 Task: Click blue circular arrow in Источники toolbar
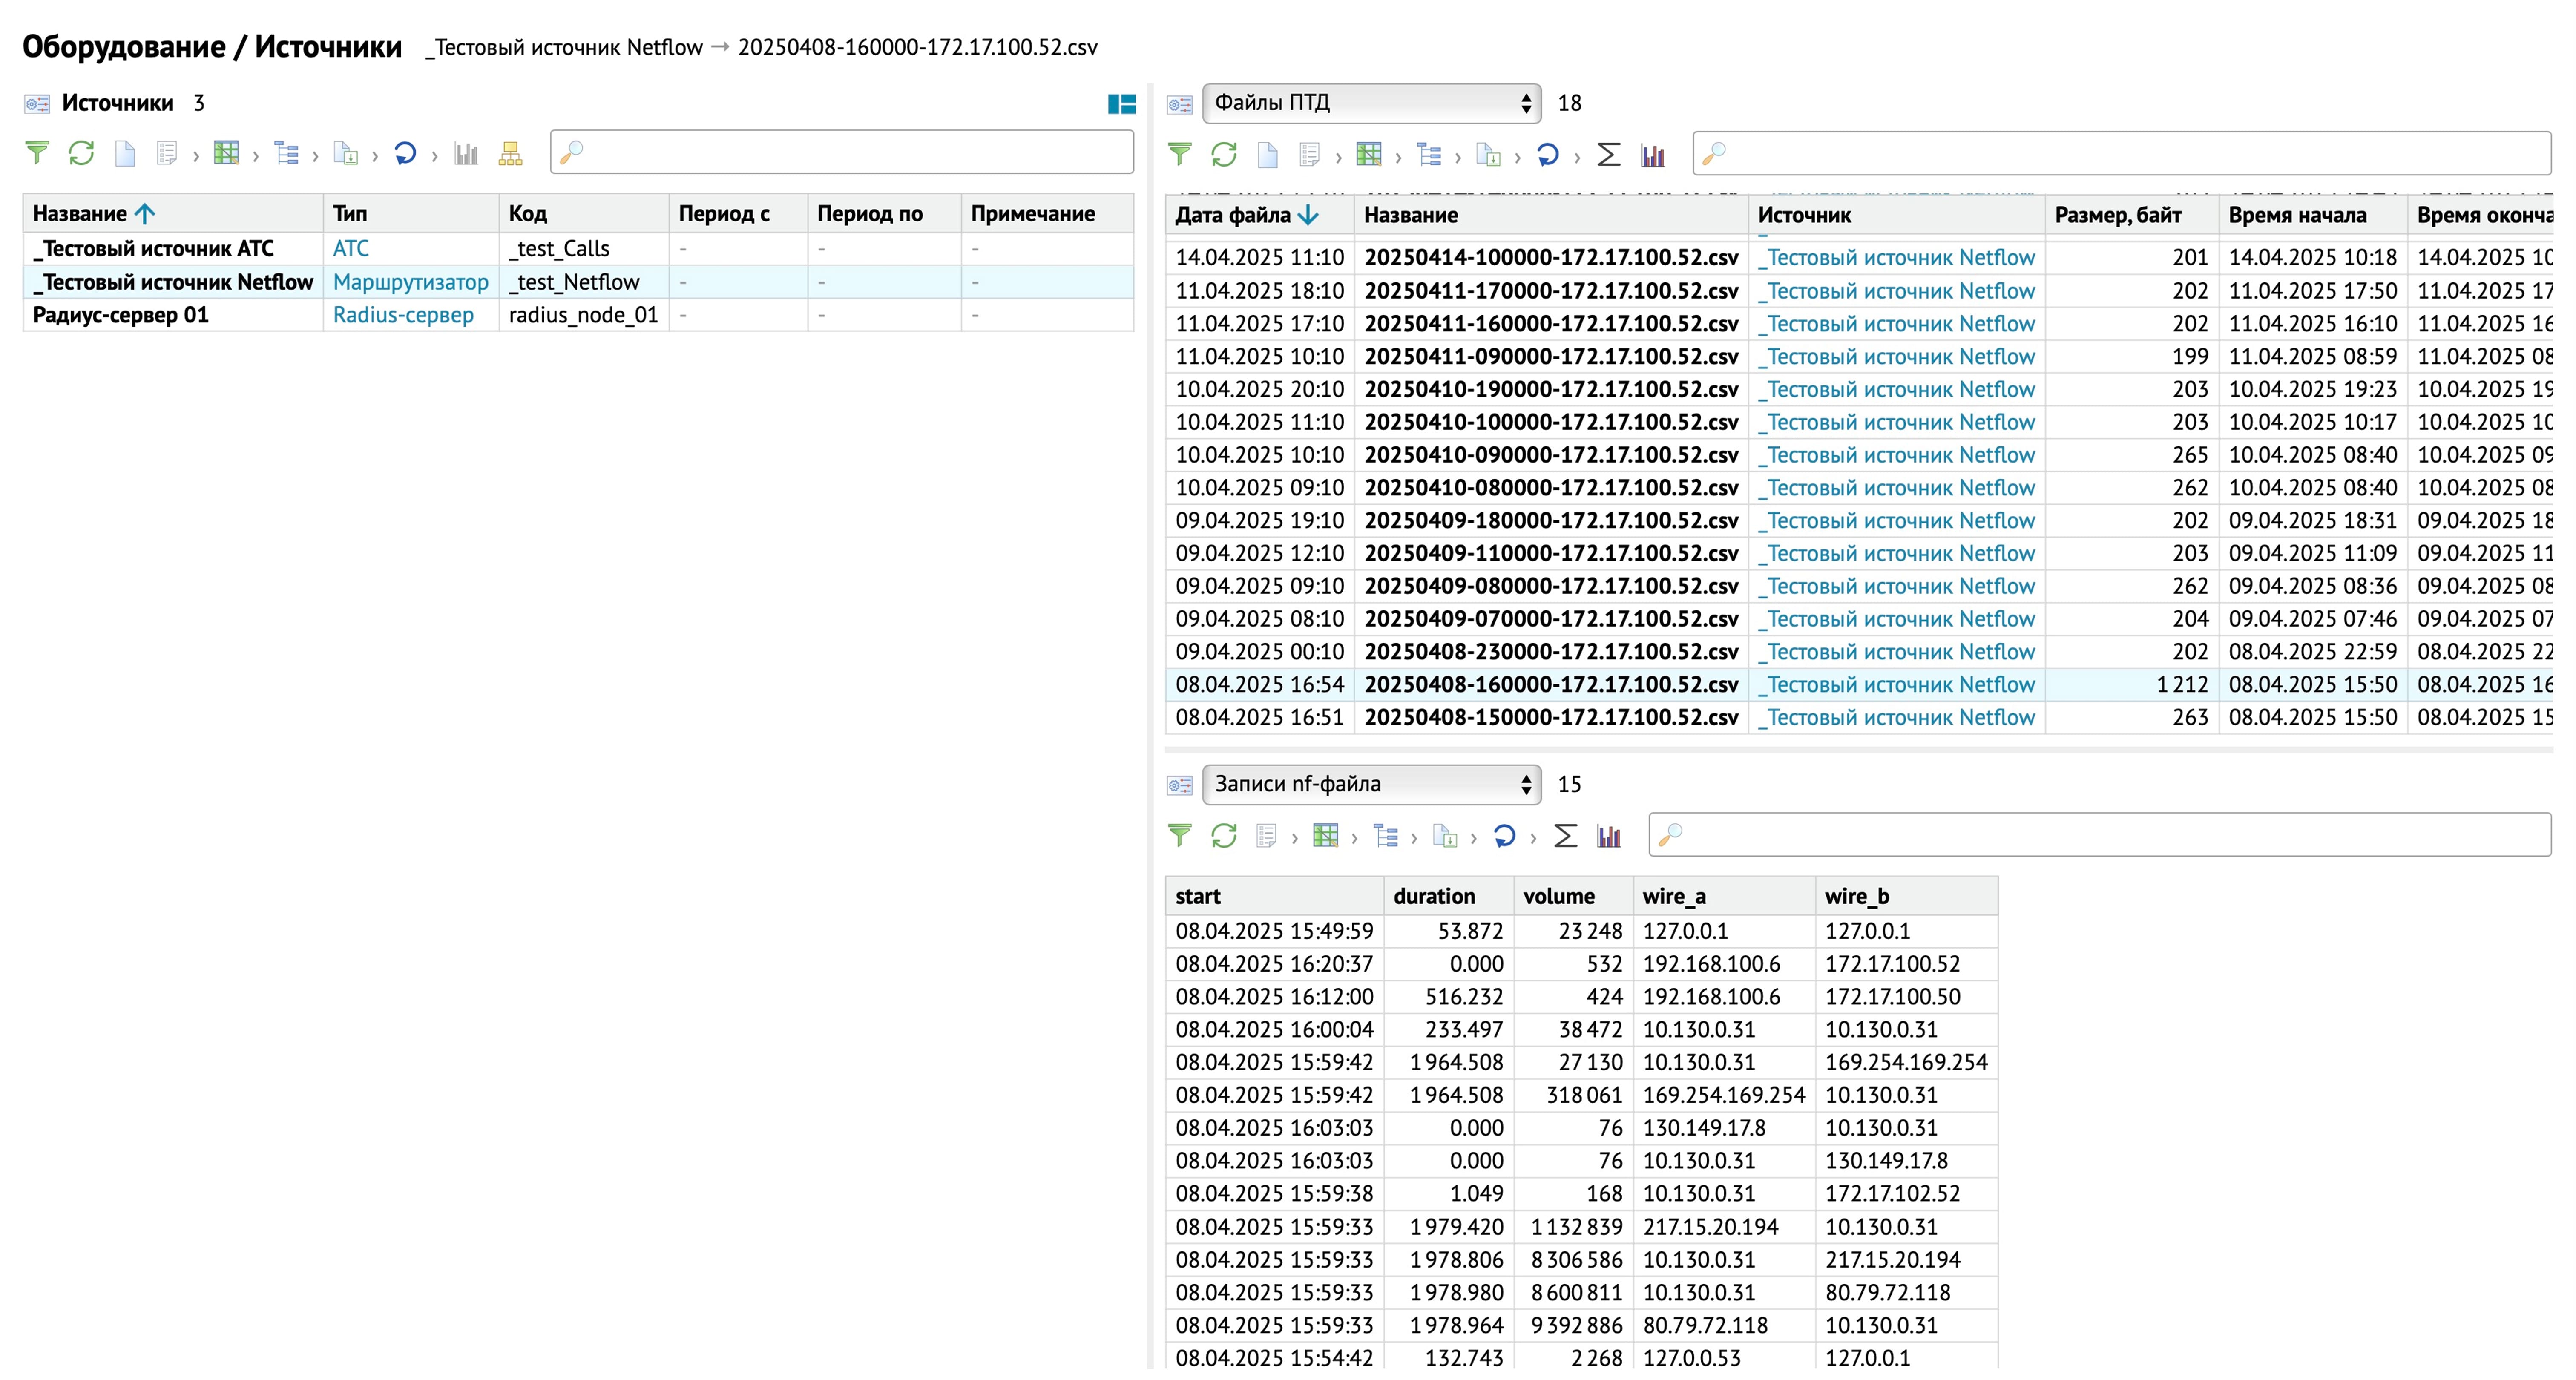[405, 153]
